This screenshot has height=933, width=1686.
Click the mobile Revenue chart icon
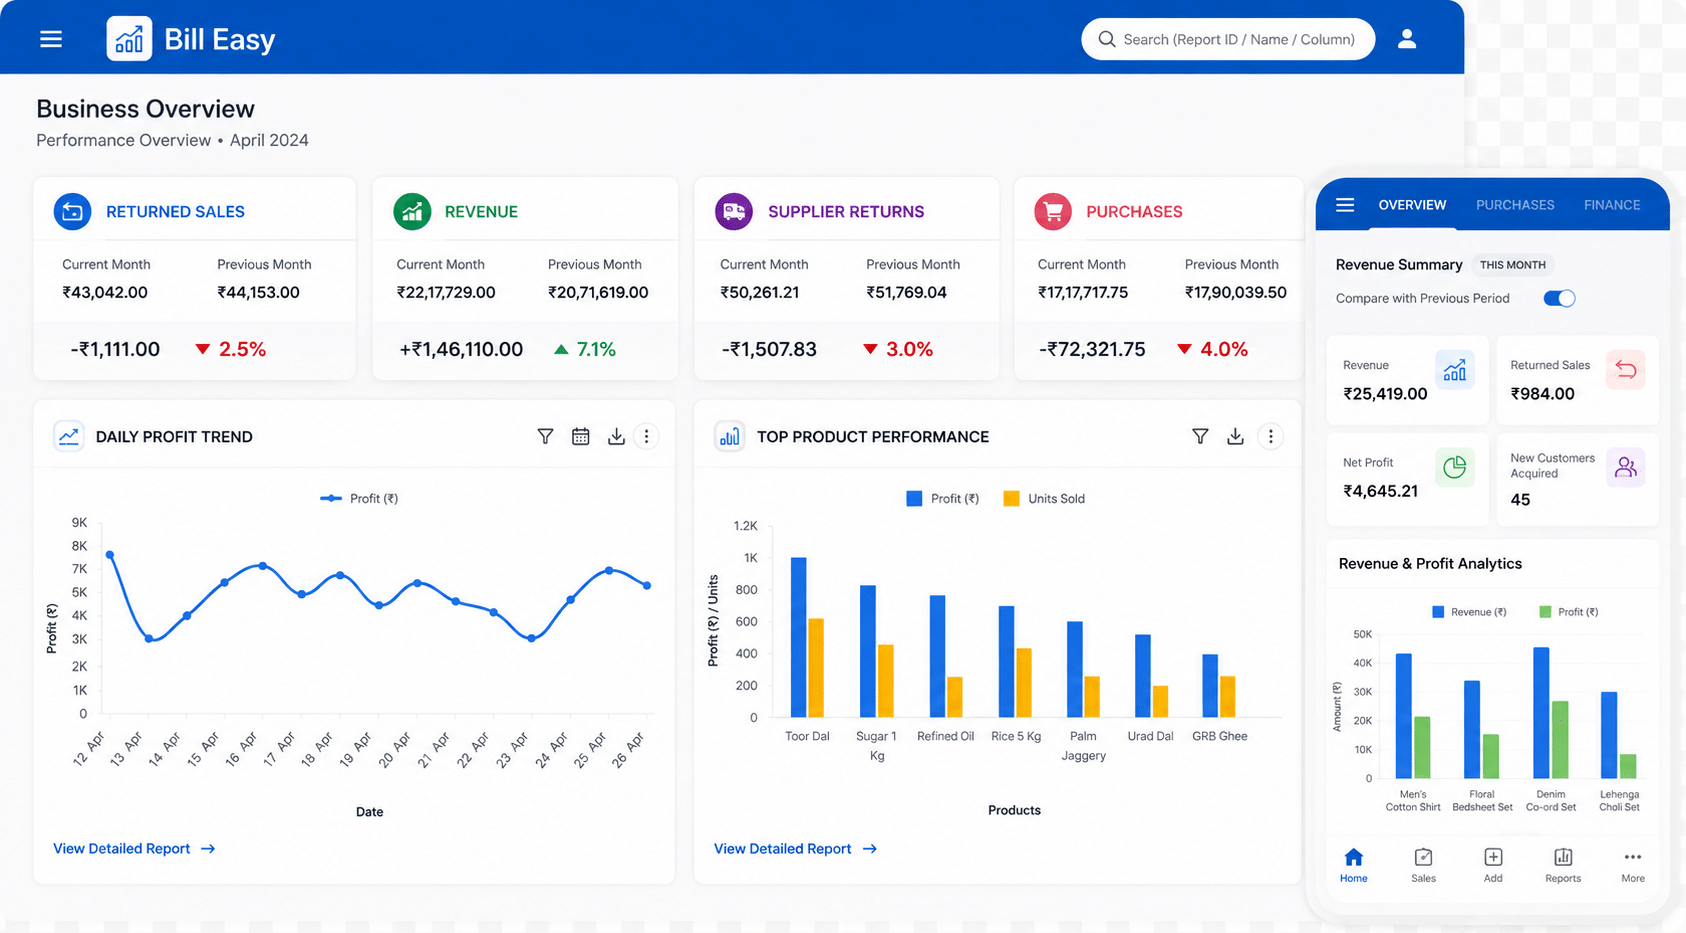[1455, 370]
